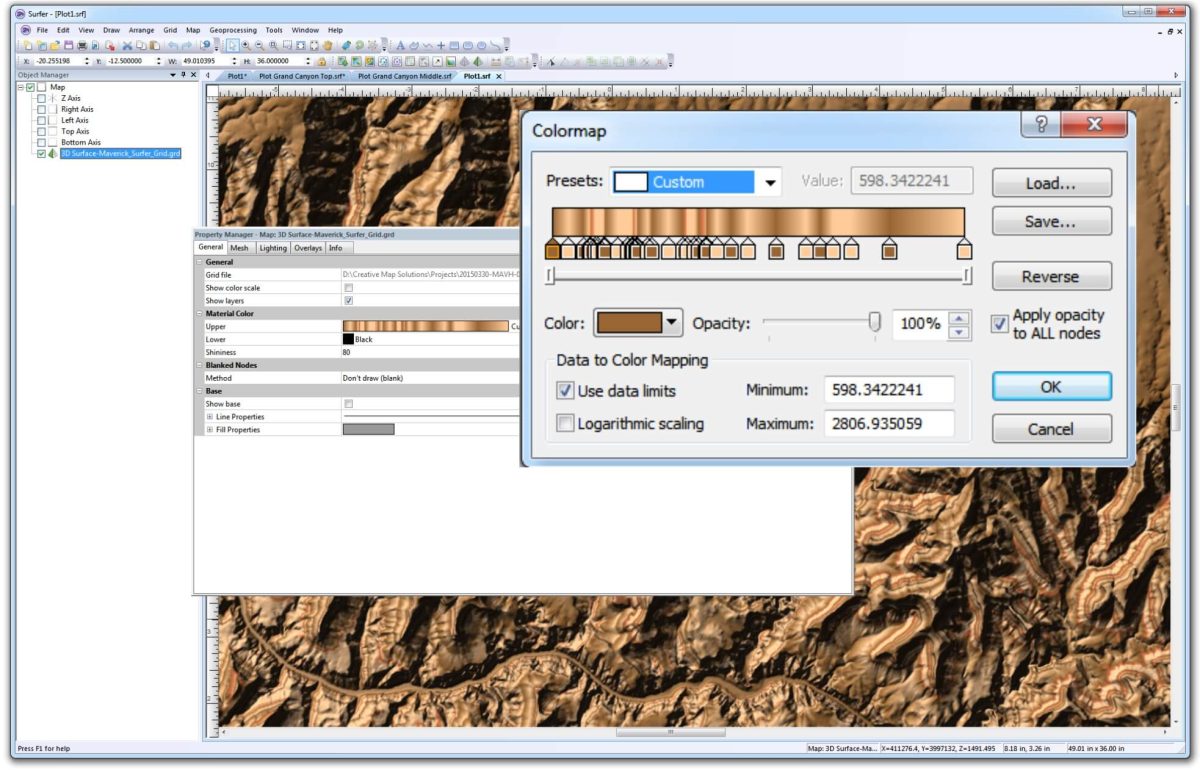Pick the Ellipse drawing tool

pyautogui.click(x=480, y=46)
